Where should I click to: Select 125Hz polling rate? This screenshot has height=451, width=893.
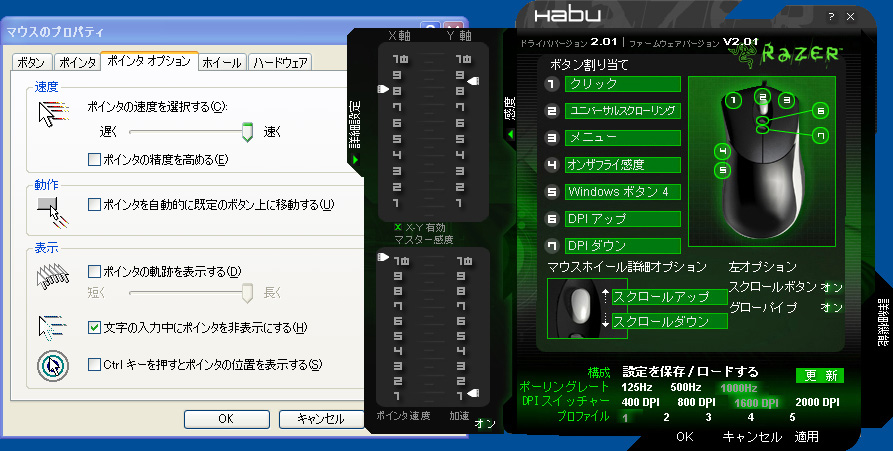click(637, 388)
